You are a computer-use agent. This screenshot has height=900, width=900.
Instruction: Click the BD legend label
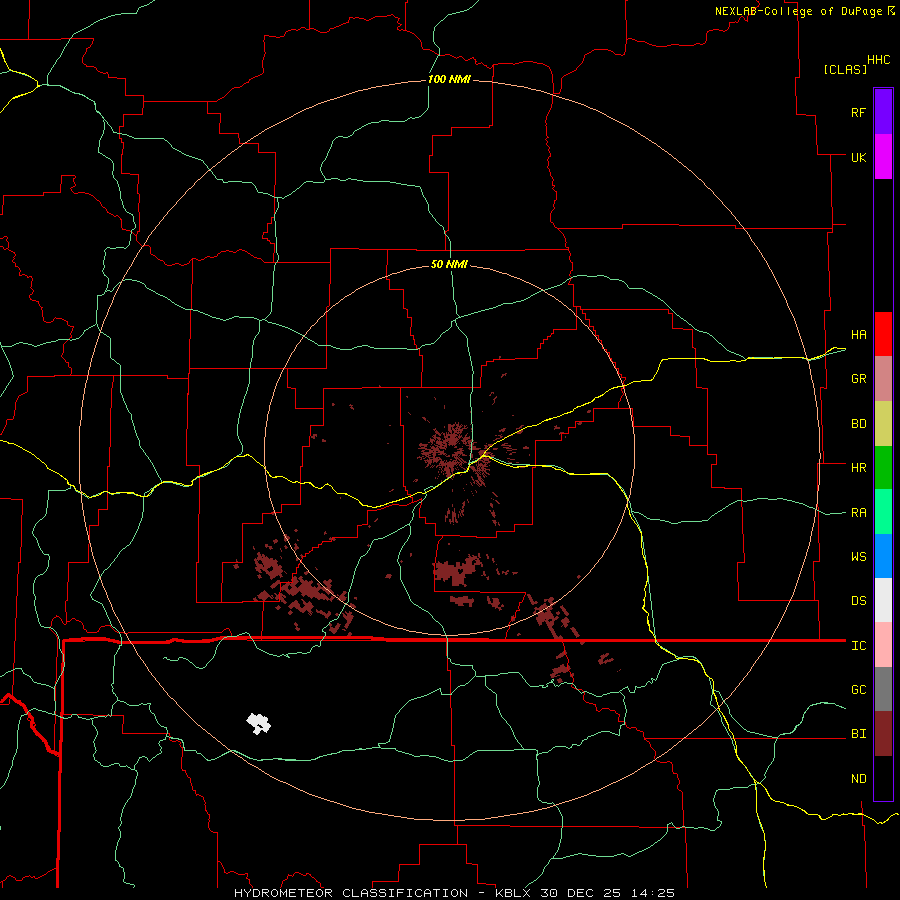click(x=858, y=424)
